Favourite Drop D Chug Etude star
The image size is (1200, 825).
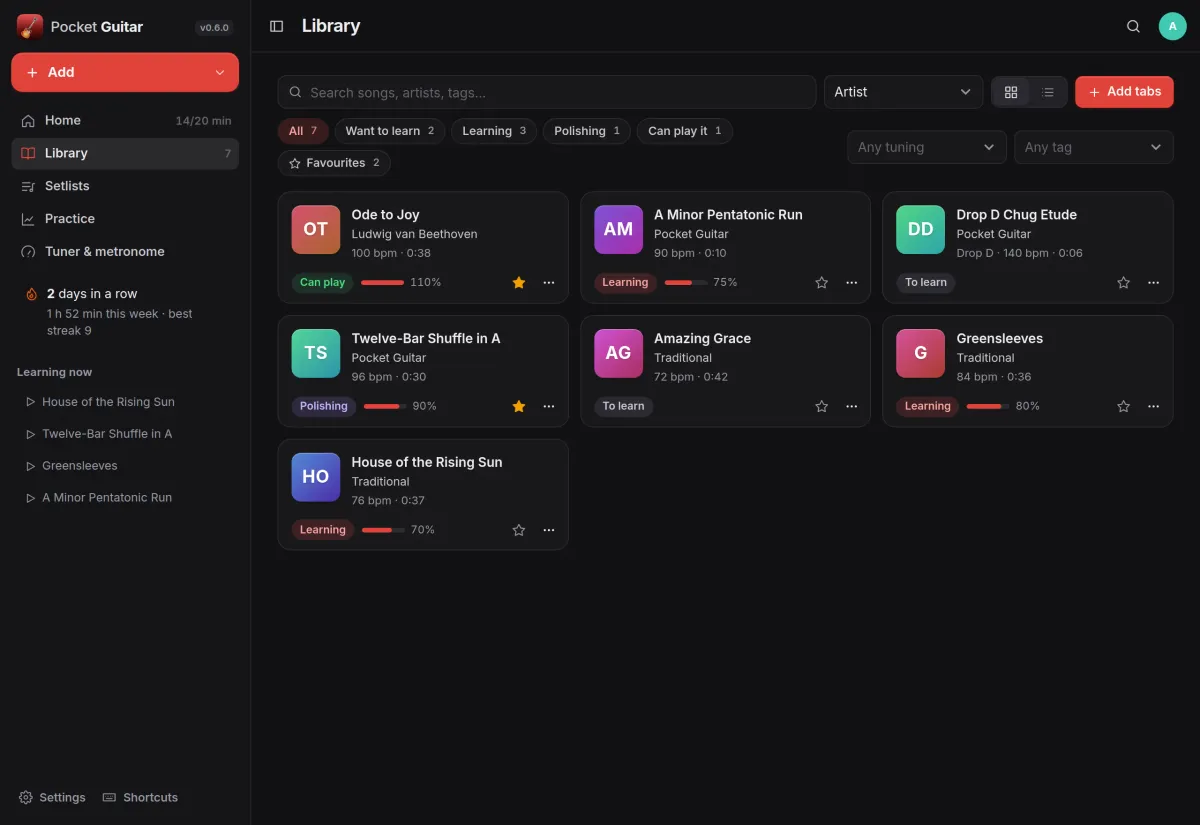(1123, 283)
